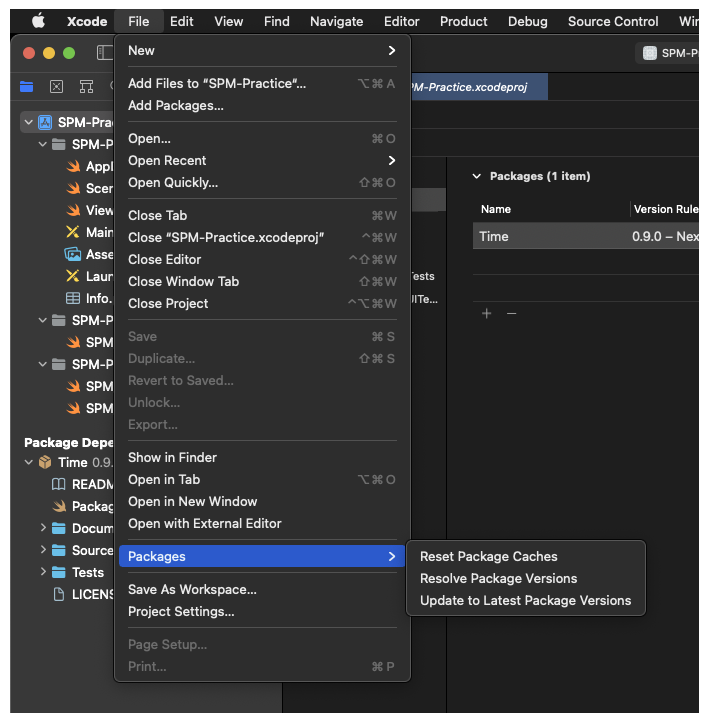Open the Product menu
This screenshot has height=726, width=710.
tap(463, 21)
